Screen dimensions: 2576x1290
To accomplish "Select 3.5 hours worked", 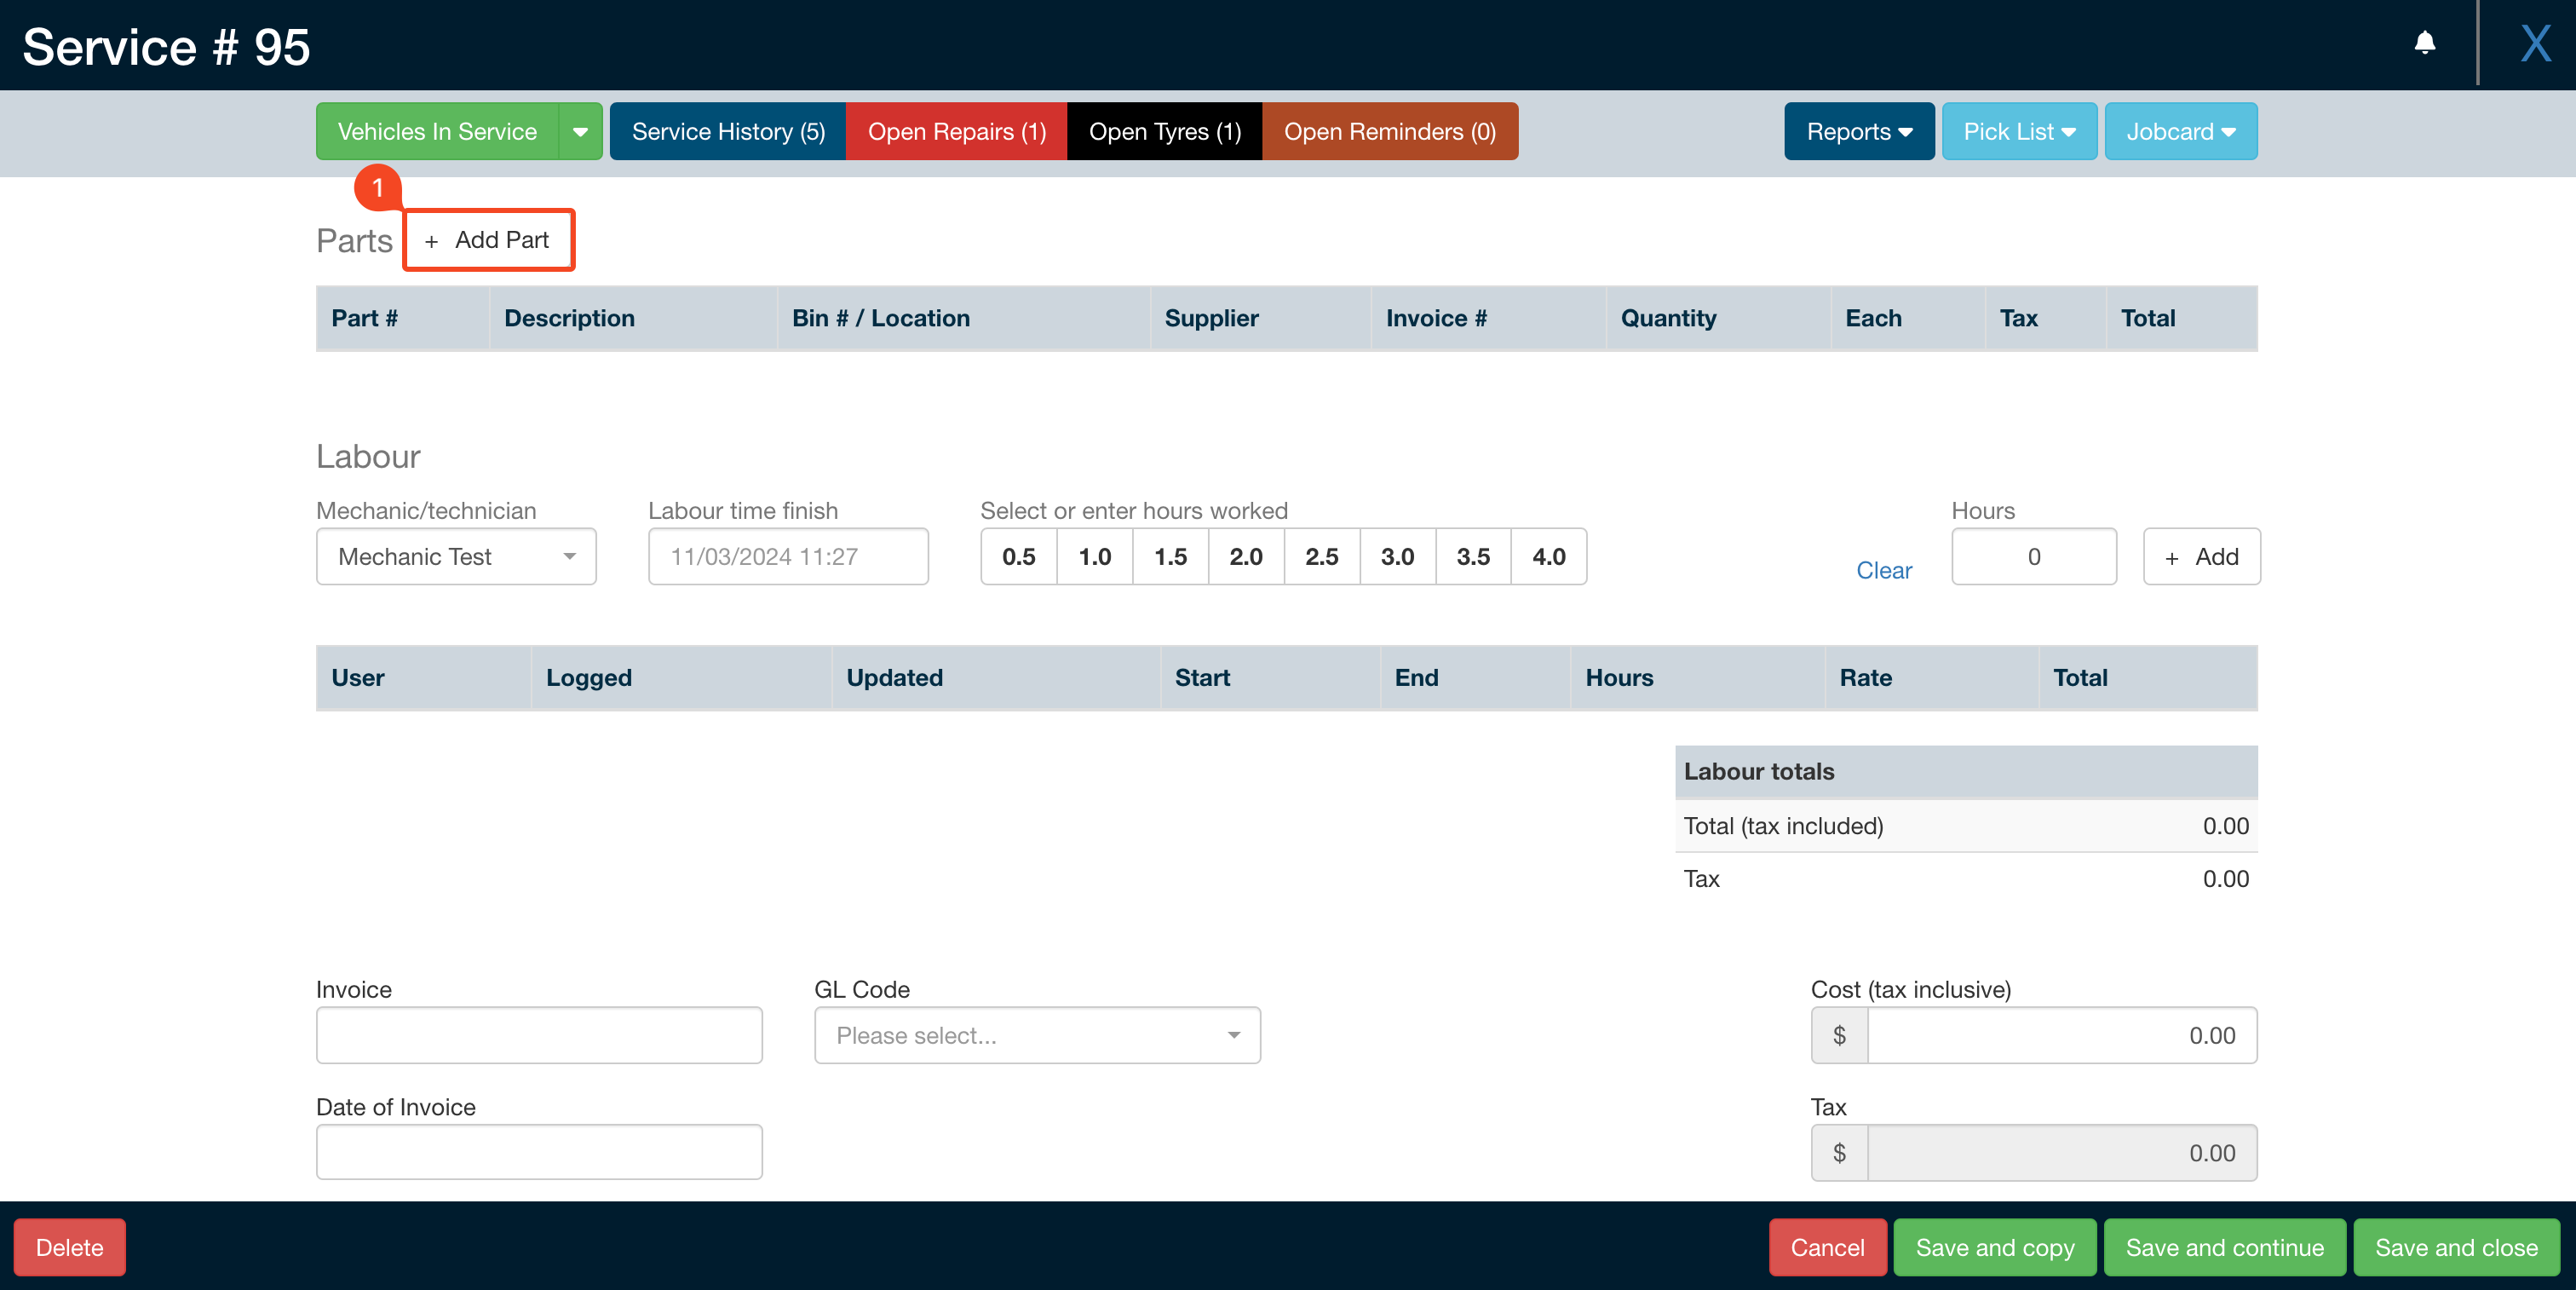I will [1473, 556].
